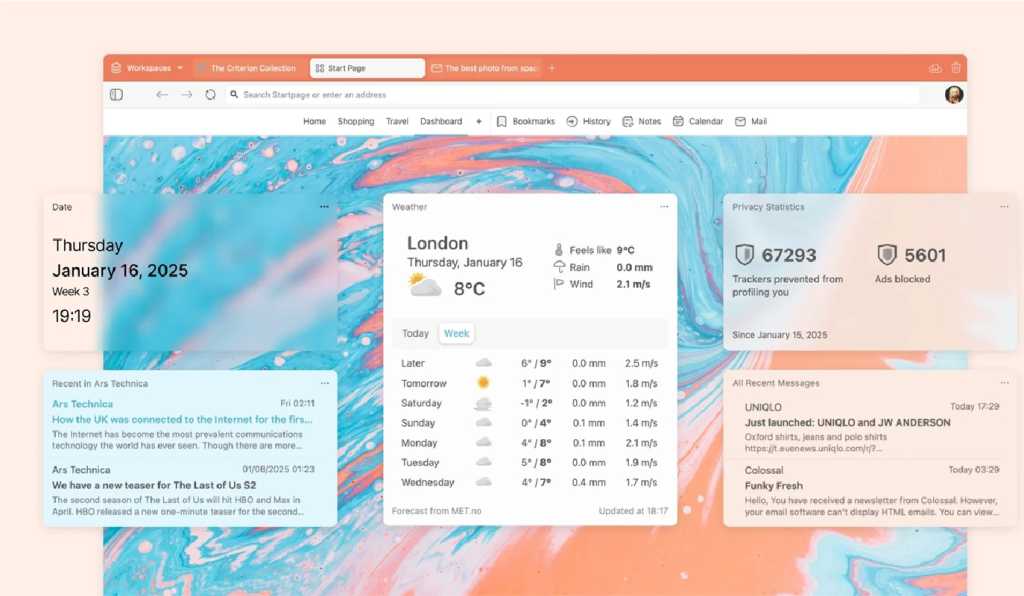Reload the current page
Image resolution: width=1024 pixels, height=596 pixels.
click(x=210, y=95)
